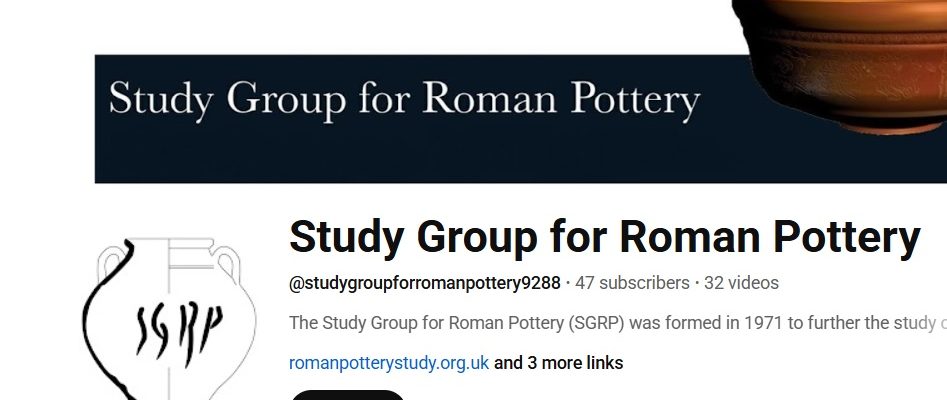Click the word 'Pottery' in the channel title

tap(846, 237)
